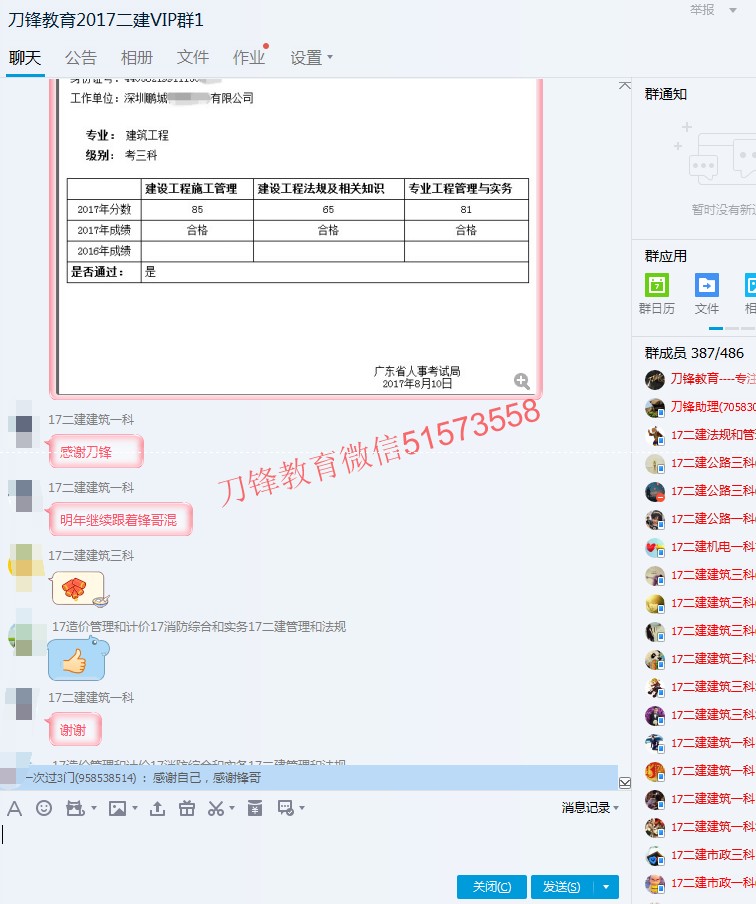
Task: Click the 关闭(C) button
Action: [492, 887]
